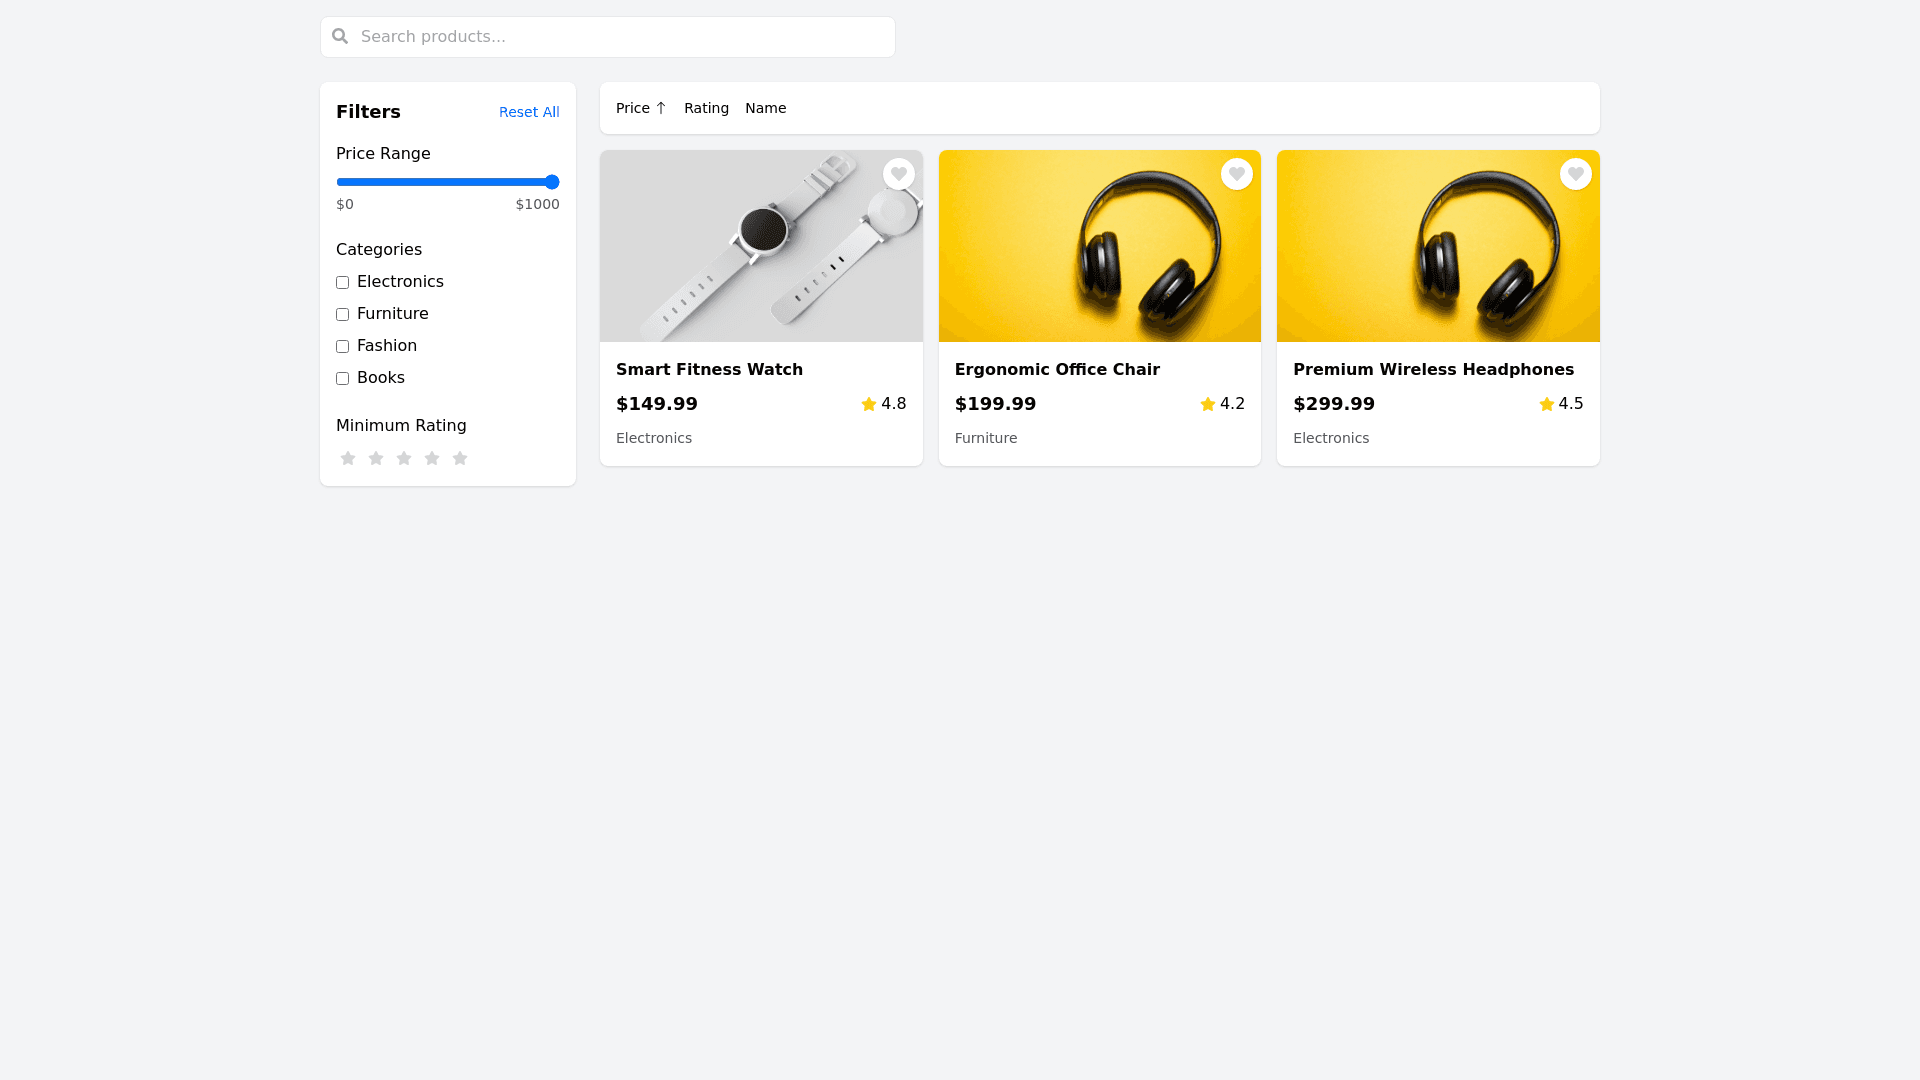Sort products by Rating
The image size is (1920, 1080).
tap(706, 108)
